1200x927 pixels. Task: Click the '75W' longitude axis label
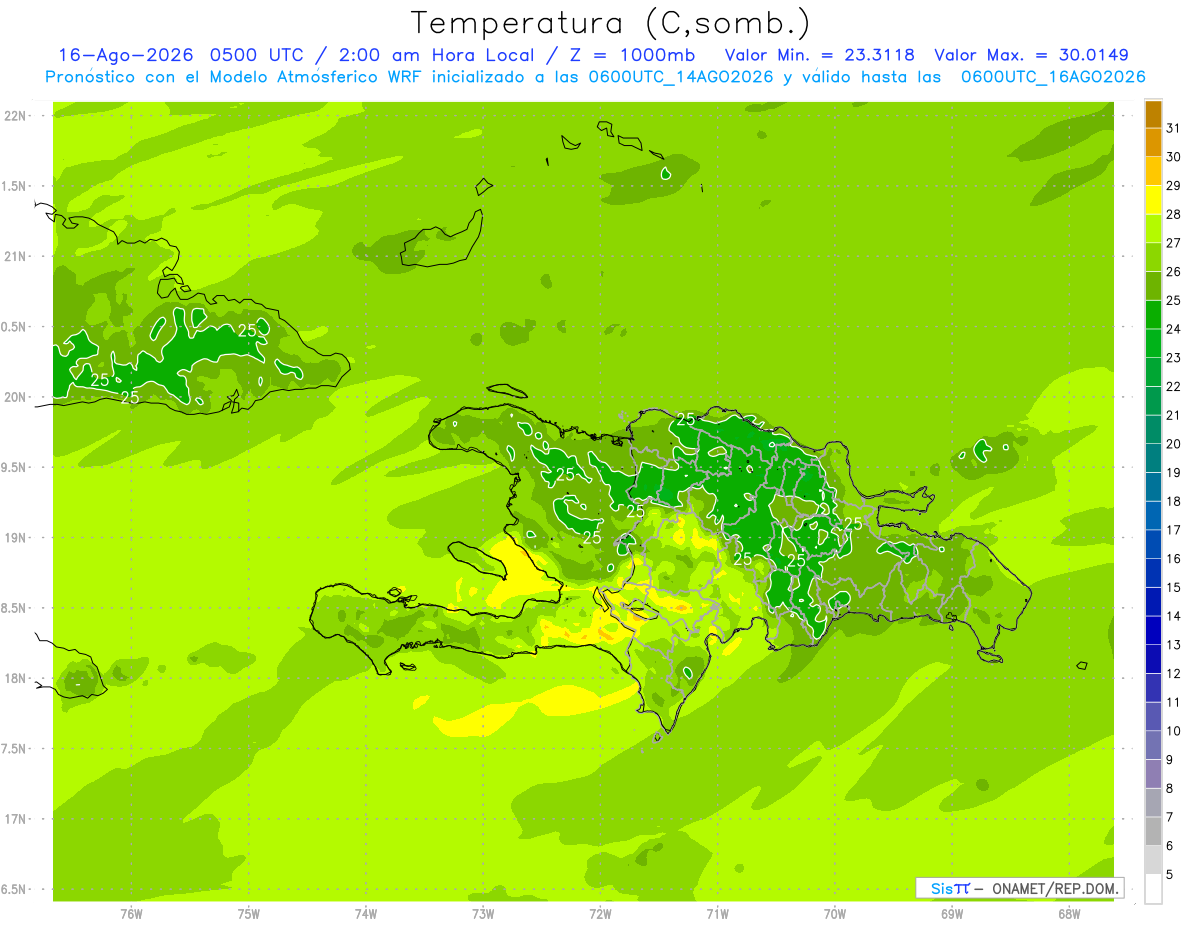tap(248, 913)
